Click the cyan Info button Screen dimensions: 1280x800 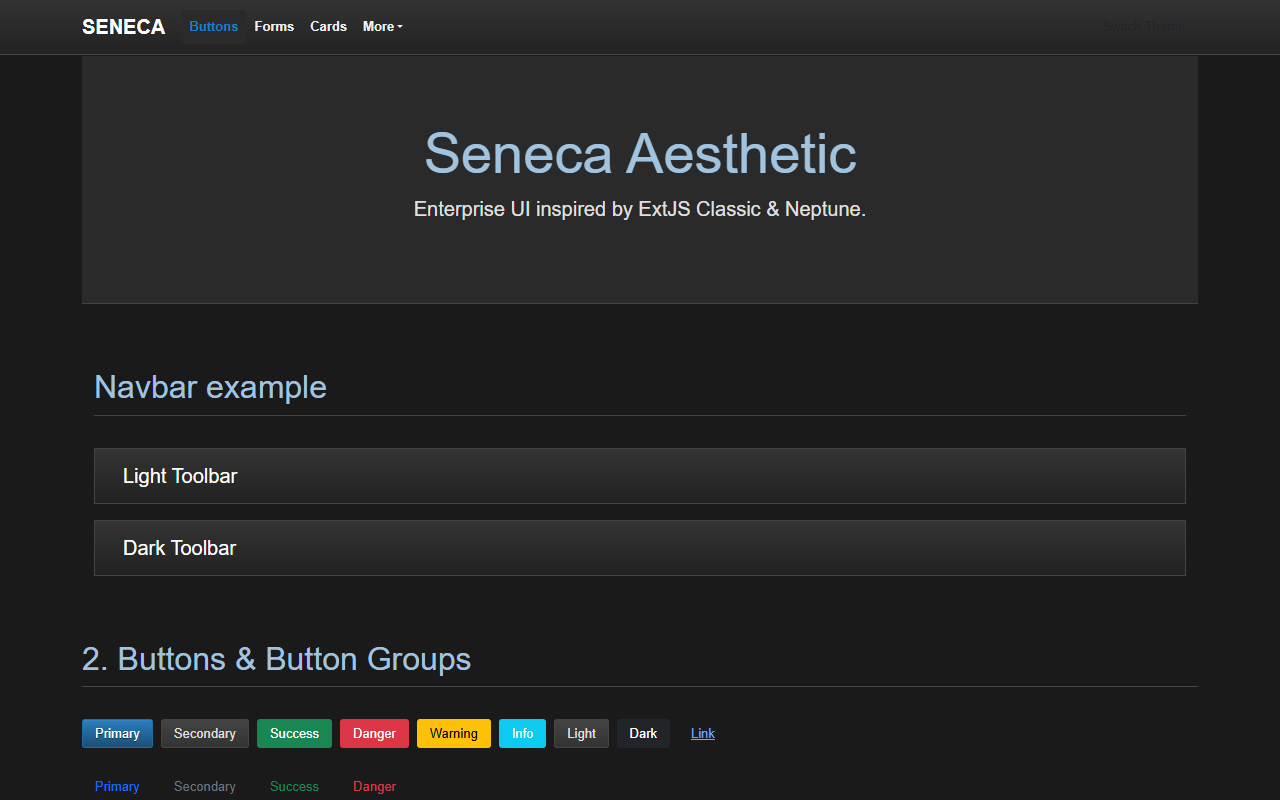tap(523, 734)
